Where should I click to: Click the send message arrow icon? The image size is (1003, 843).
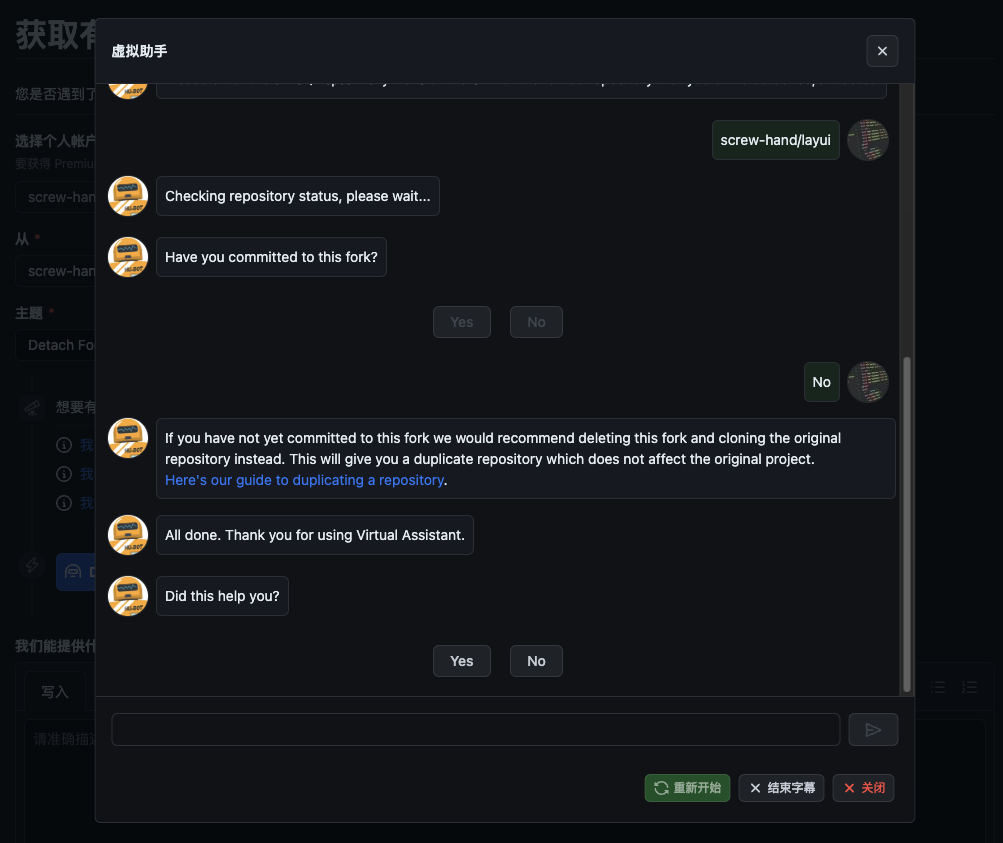pos(873,730)
